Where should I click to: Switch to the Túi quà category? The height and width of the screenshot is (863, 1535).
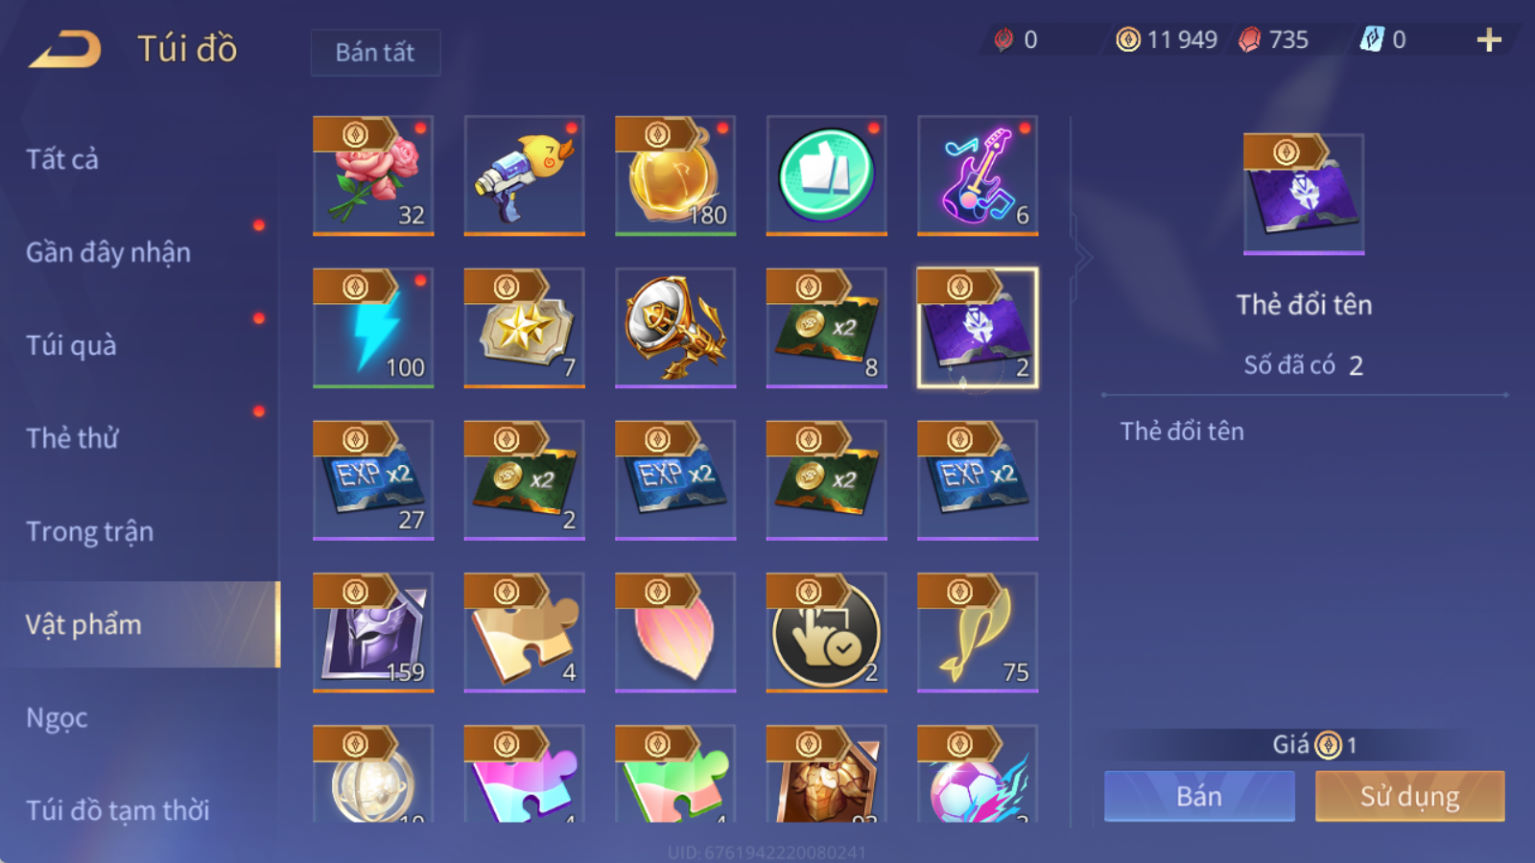[71, 345]
